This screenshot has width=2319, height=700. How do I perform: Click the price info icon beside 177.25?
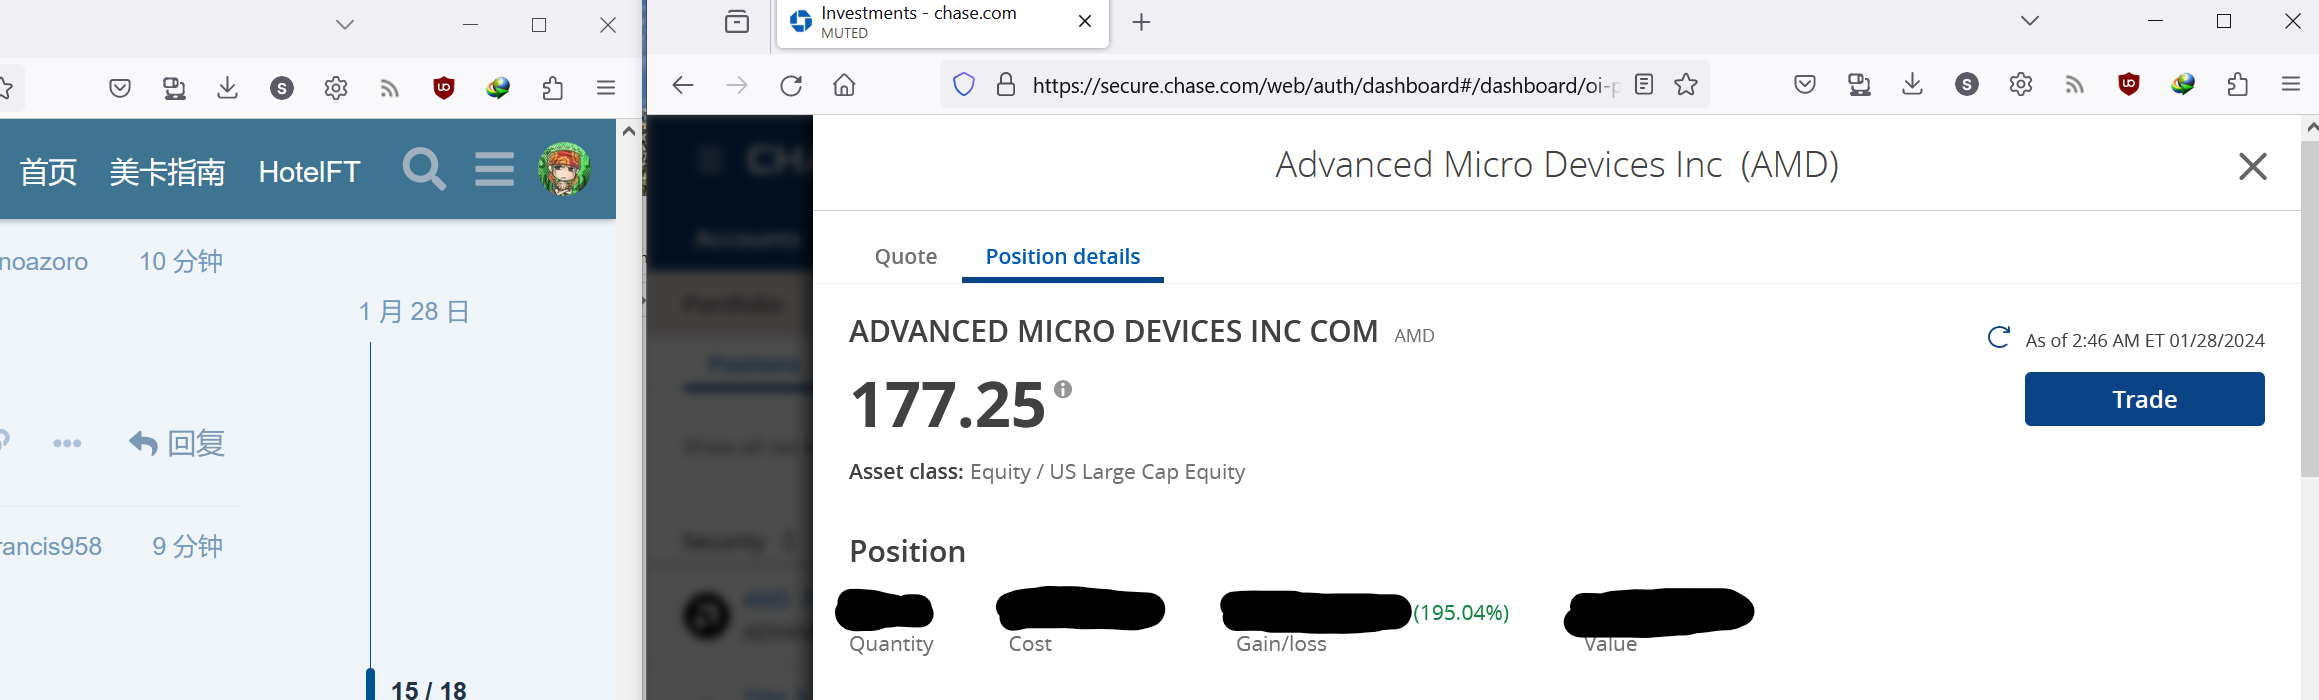pyautogui.click(x=1063, y=389)
